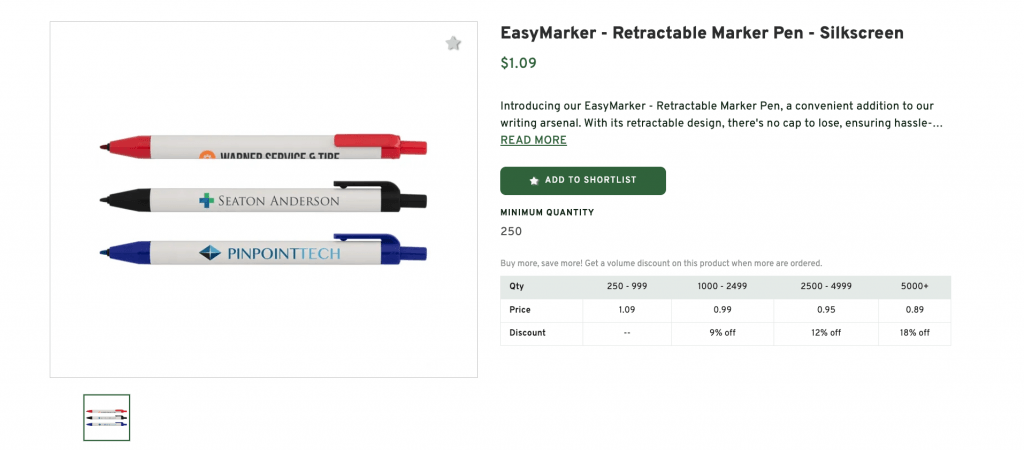Click the product title EasyMarker Retractable Marker Pen
This screenshot has height=450, width=1024.
pyautogui.click(x=701, y=33)
